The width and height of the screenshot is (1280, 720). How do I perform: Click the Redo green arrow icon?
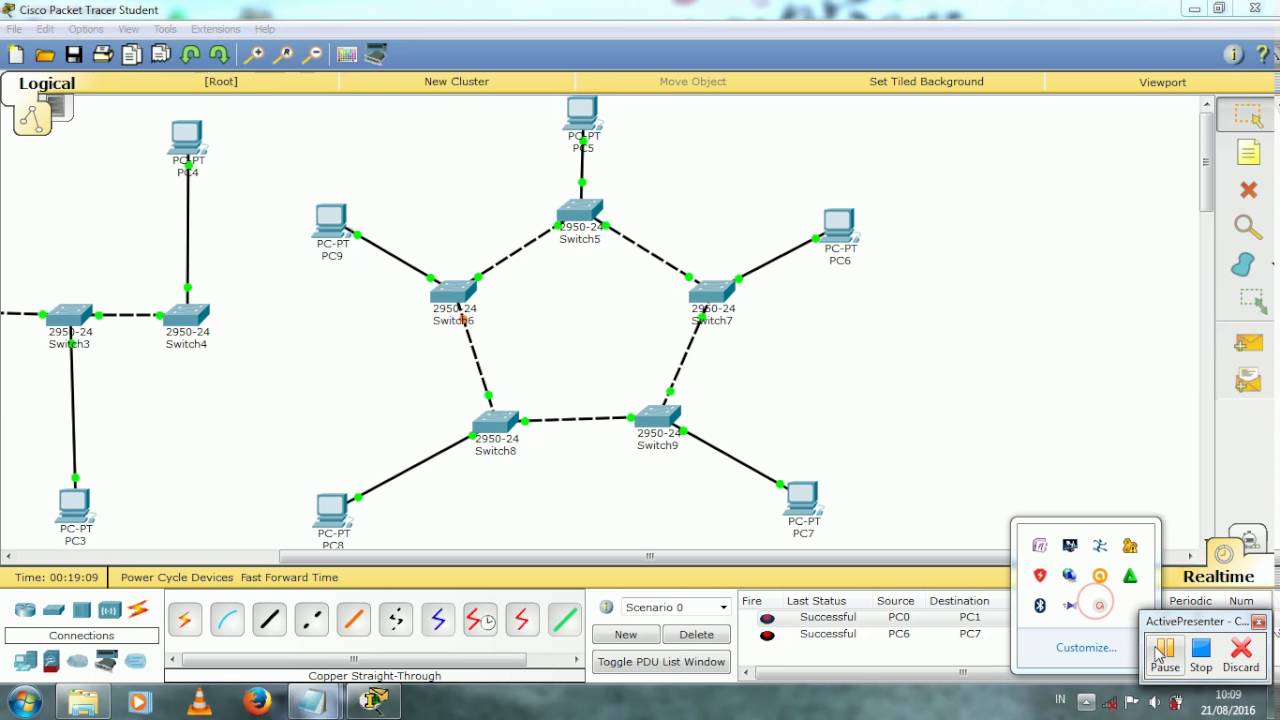pyautogui.click(x=219, y=55)
